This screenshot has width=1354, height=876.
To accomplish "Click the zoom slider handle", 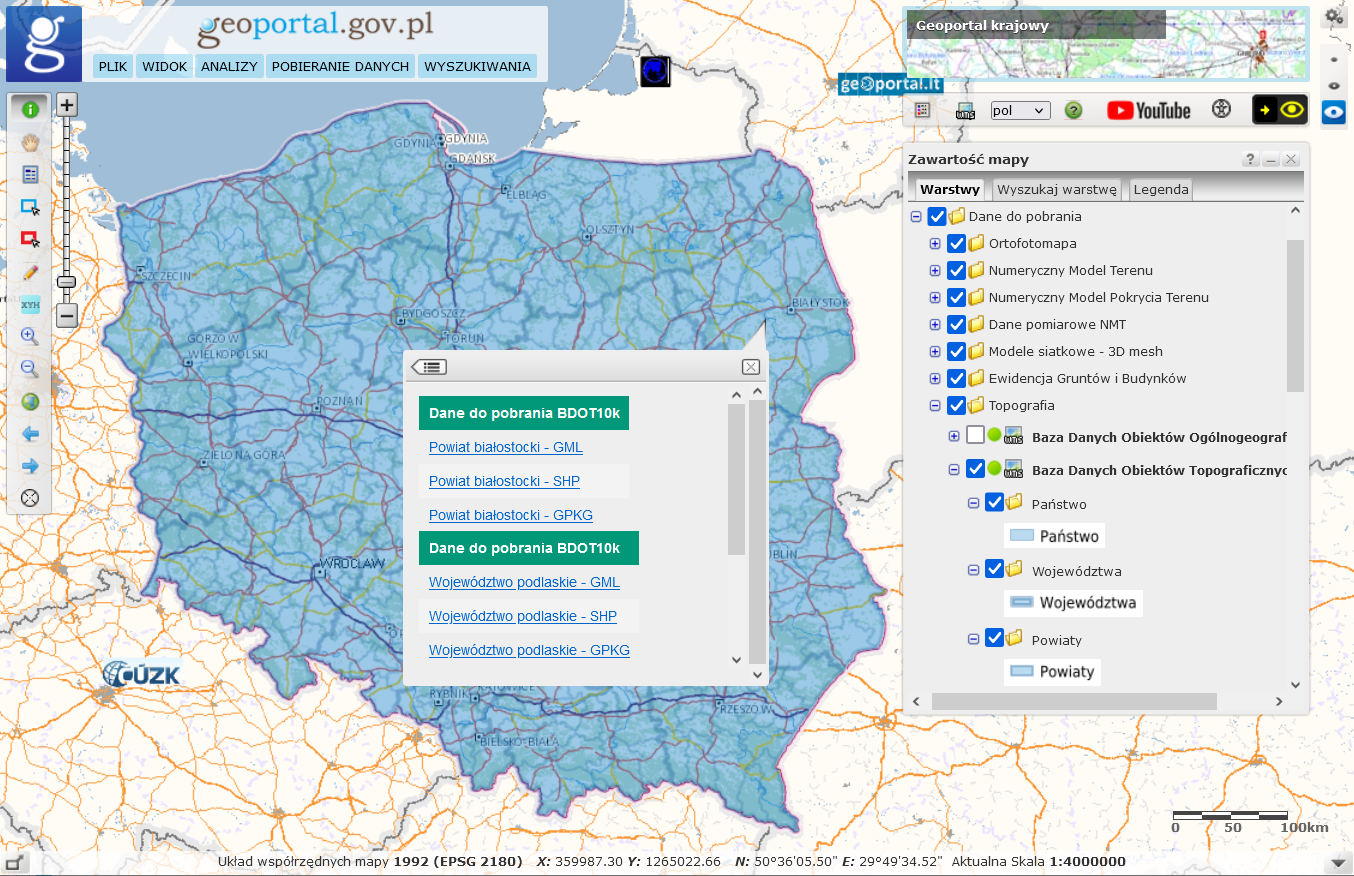I will click(x=67, y=282).
